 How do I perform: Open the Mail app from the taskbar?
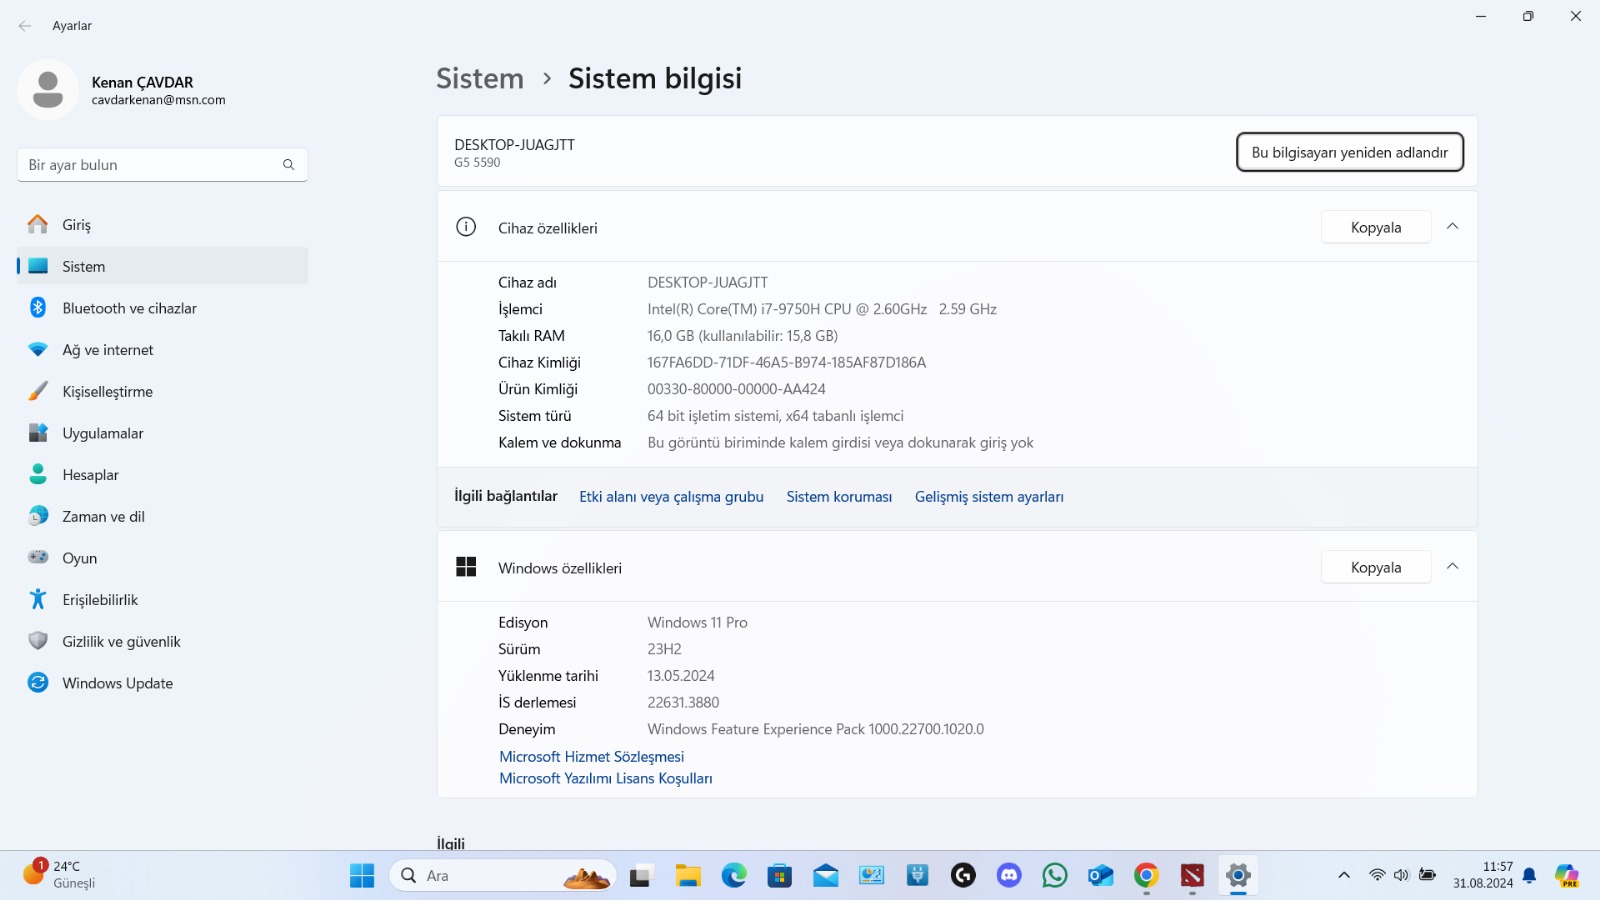tap(826, 876)
